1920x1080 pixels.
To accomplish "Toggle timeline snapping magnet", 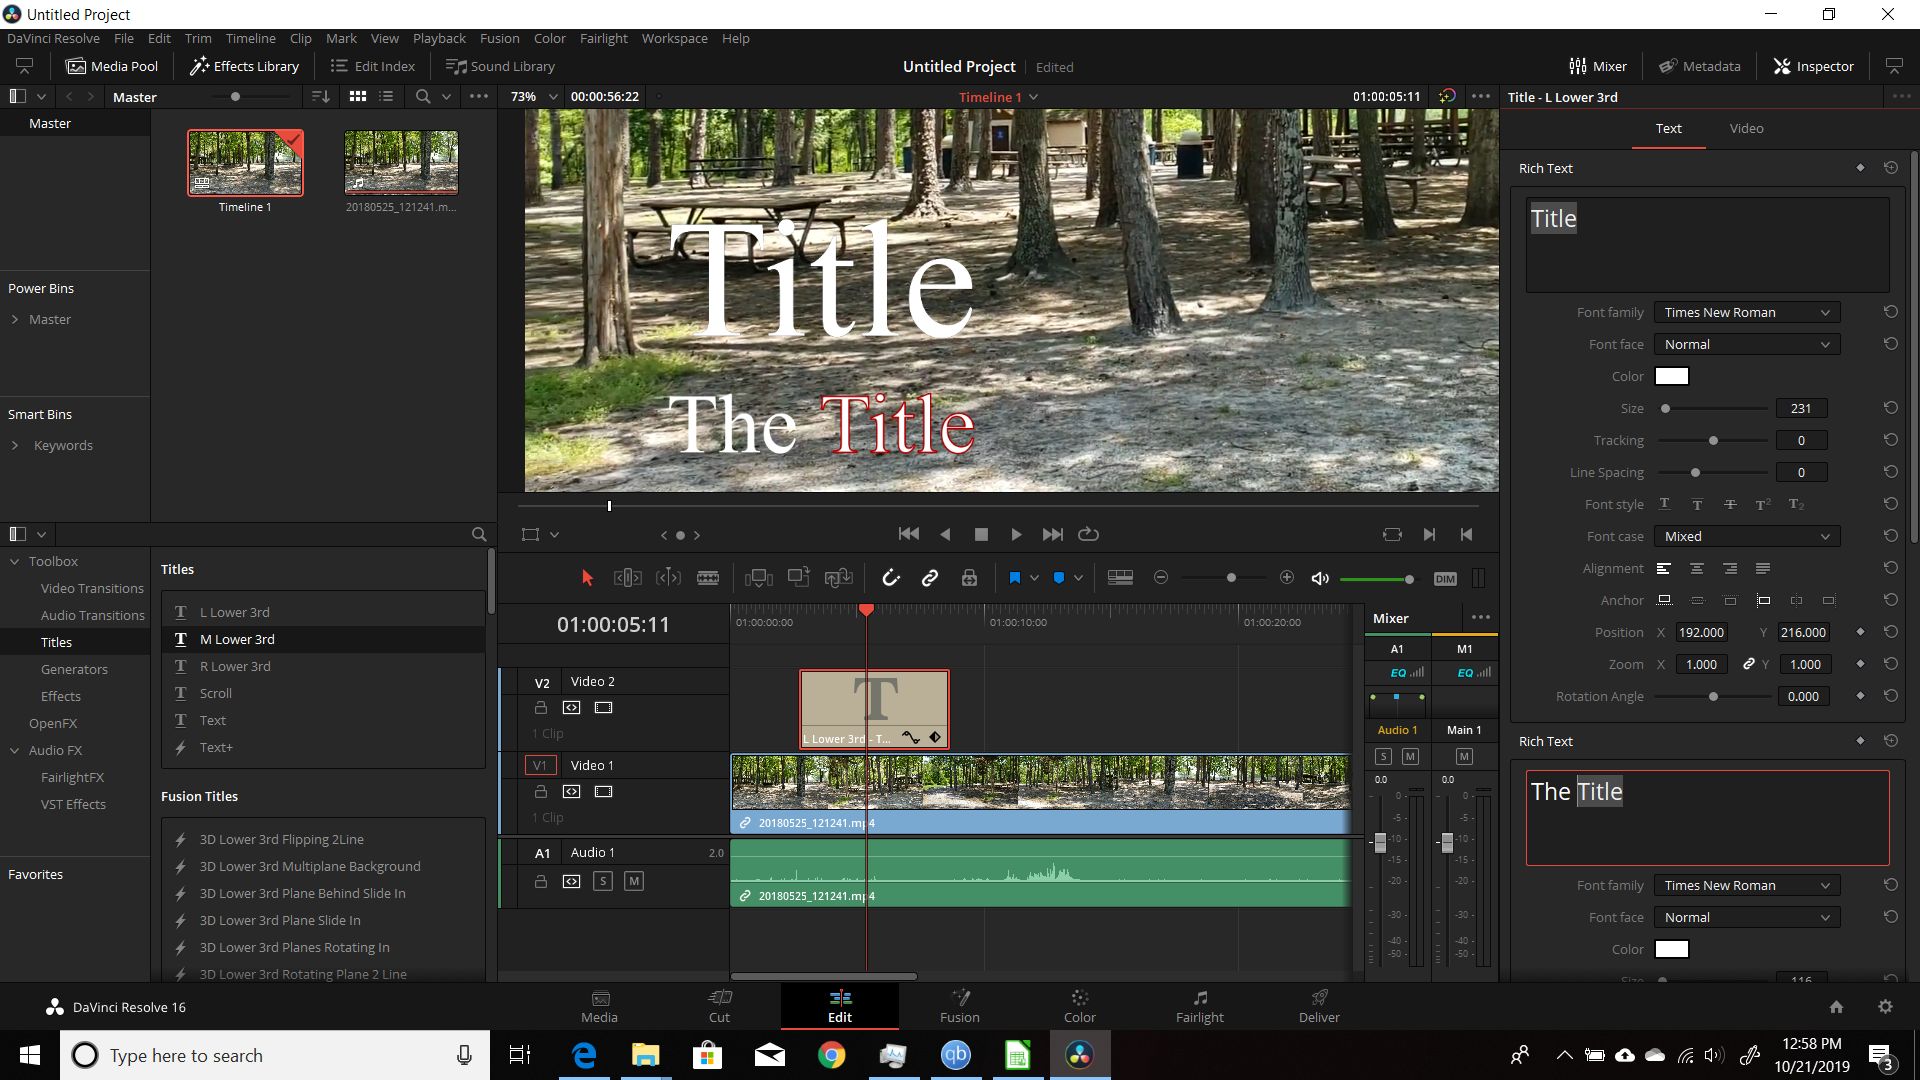I will click(890, 578).
